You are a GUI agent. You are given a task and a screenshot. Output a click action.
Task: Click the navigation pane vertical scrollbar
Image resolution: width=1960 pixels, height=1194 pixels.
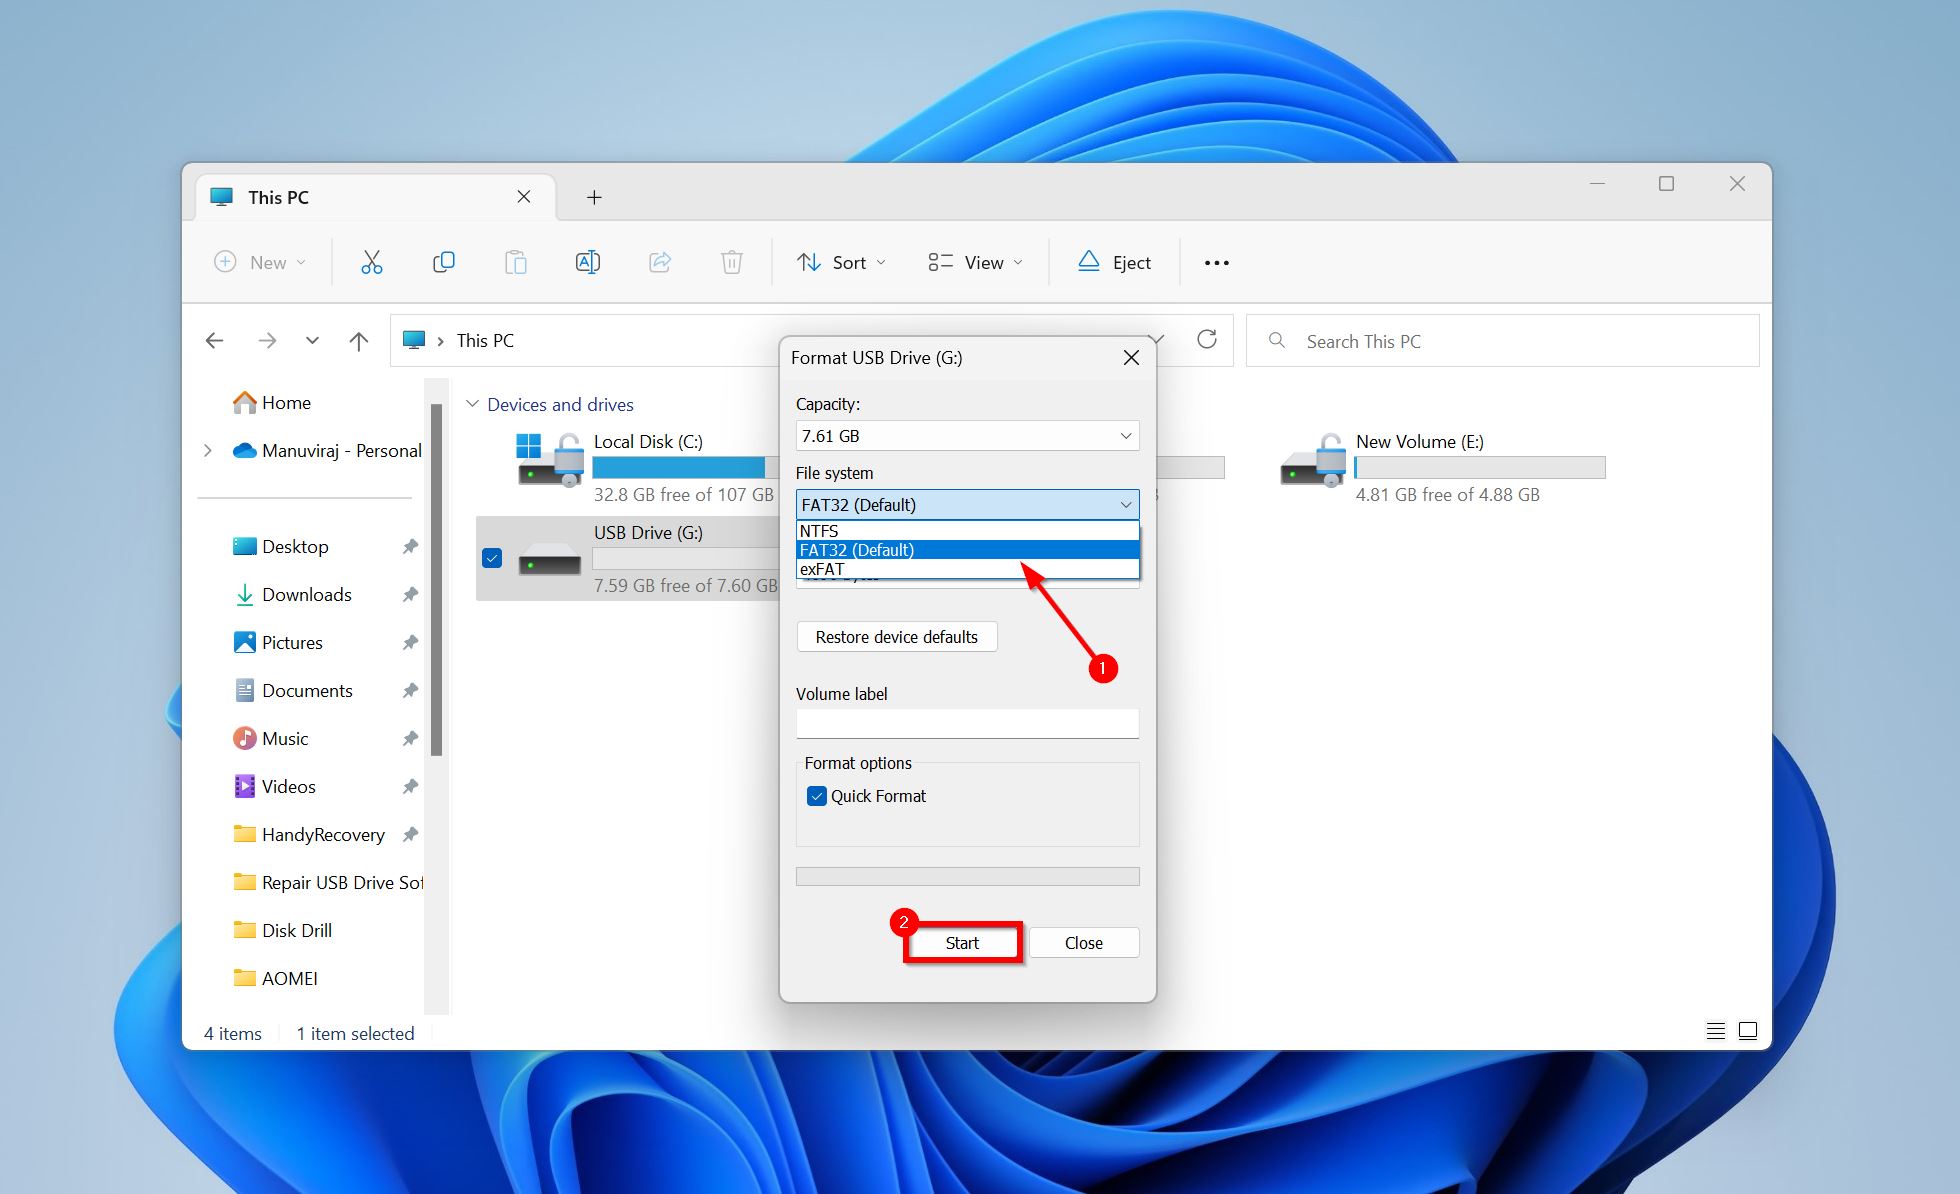pyautogui.click(x=436, y=580)
